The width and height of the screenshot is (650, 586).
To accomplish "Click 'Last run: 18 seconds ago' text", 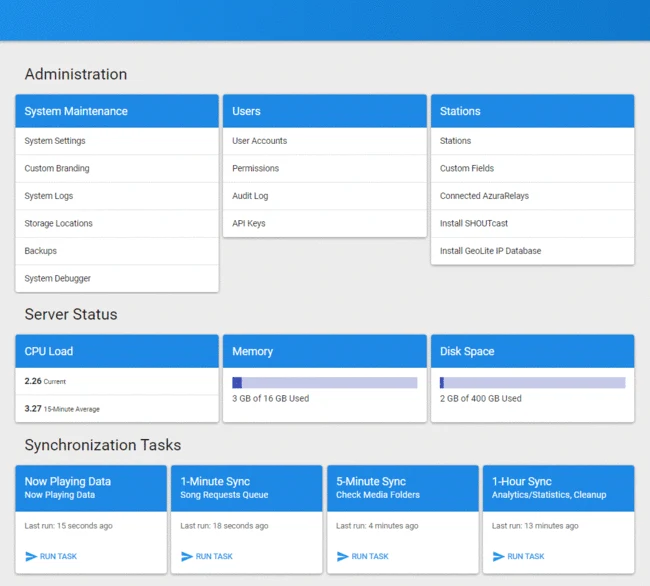I will pyautogui.click(x=224, y=525).
